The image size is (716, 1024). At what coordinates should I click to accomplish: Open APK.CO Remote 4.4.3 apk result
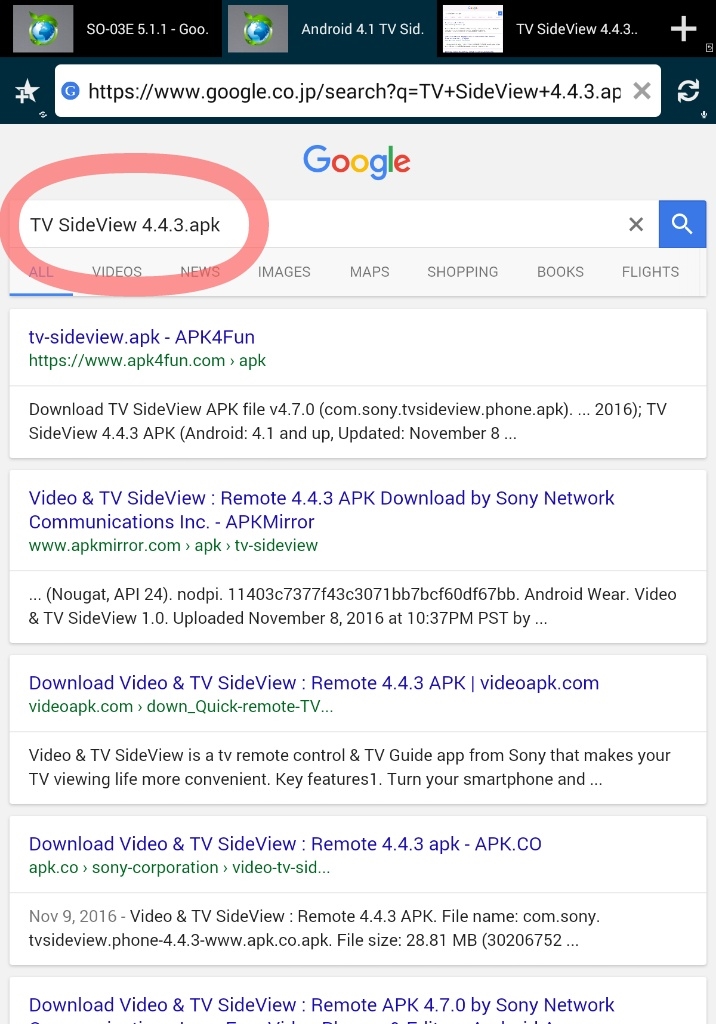point(285,844)
